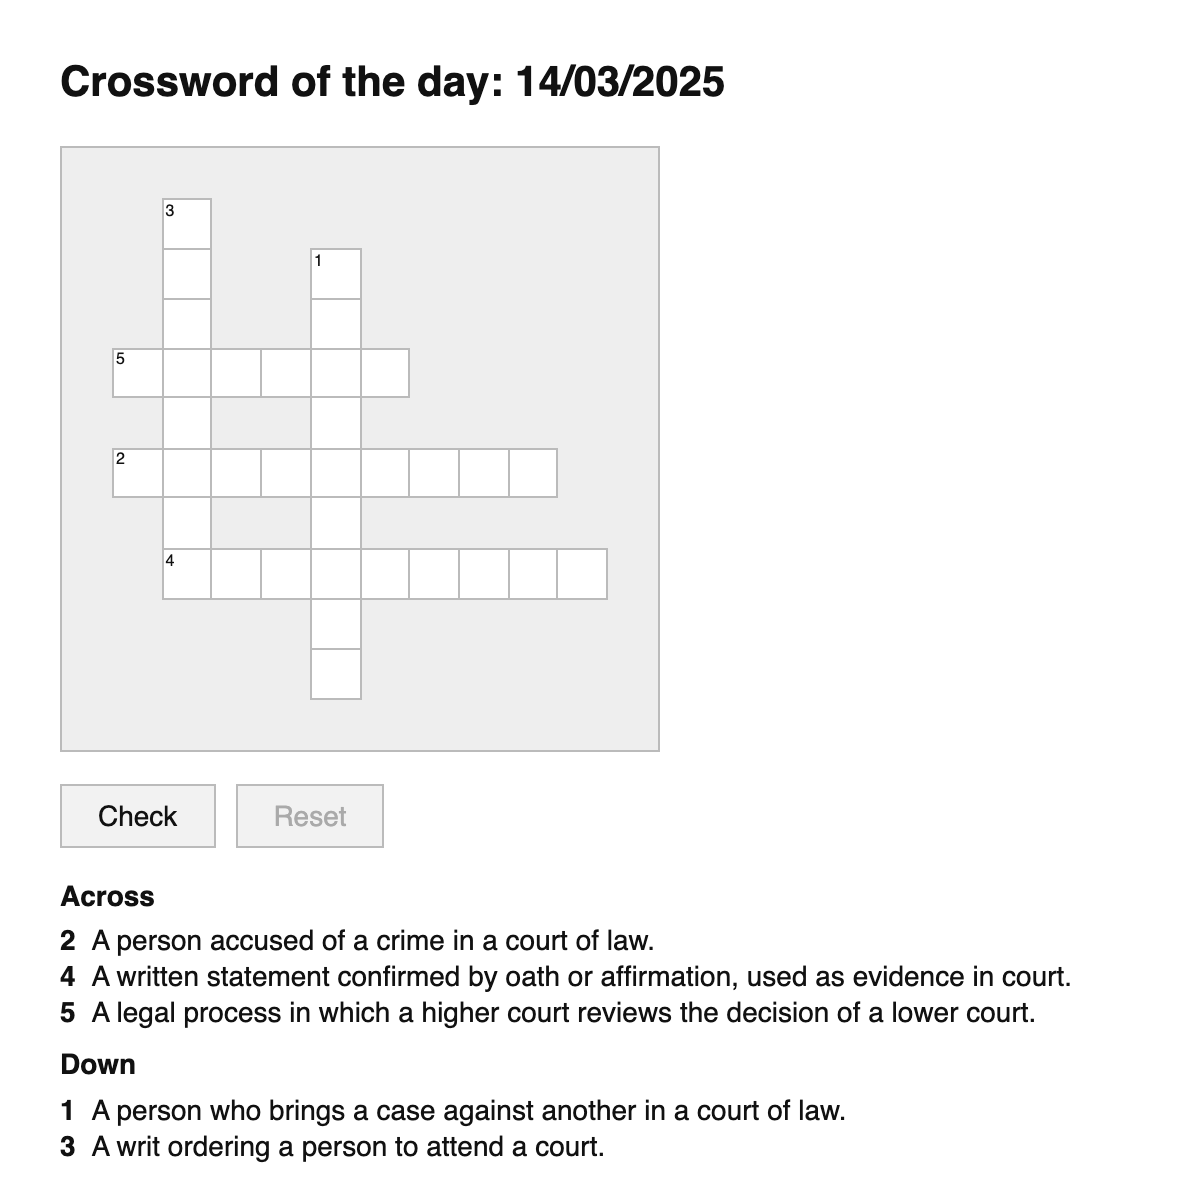Click where 2 Across crosses 1 Down
Screen dimensions: 1200x1184
336,473
